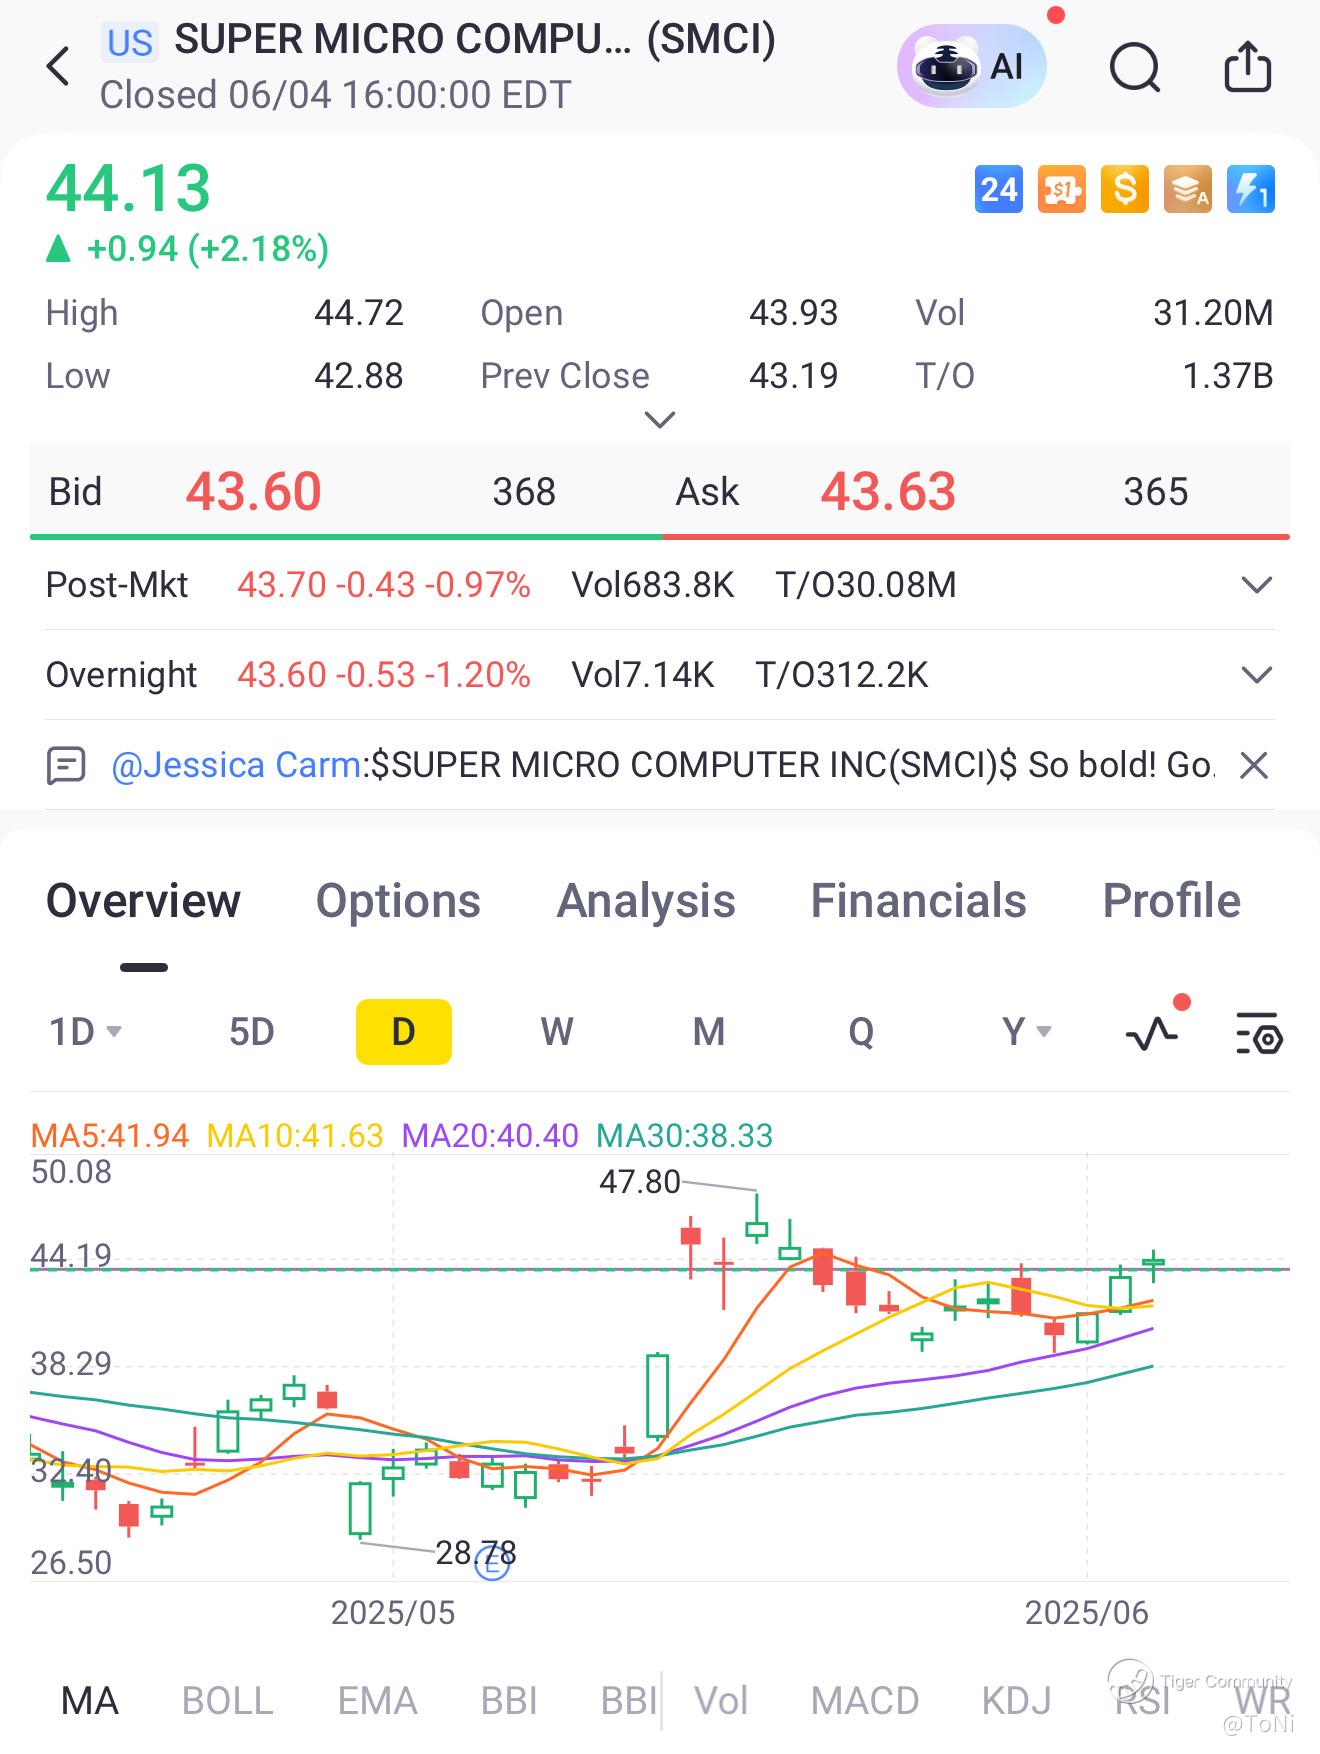Tap the E earnings marker on chart
Screen dimensions: 1320x1754
(492, 1562)
